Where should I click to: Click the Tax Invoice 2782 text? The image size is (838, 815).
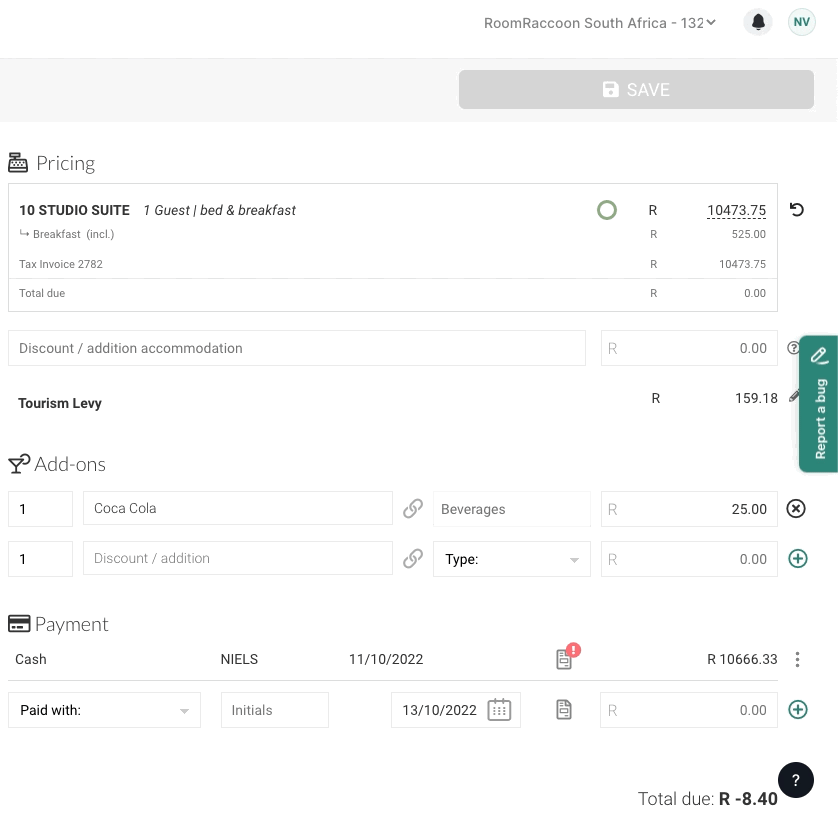[61, 264]
